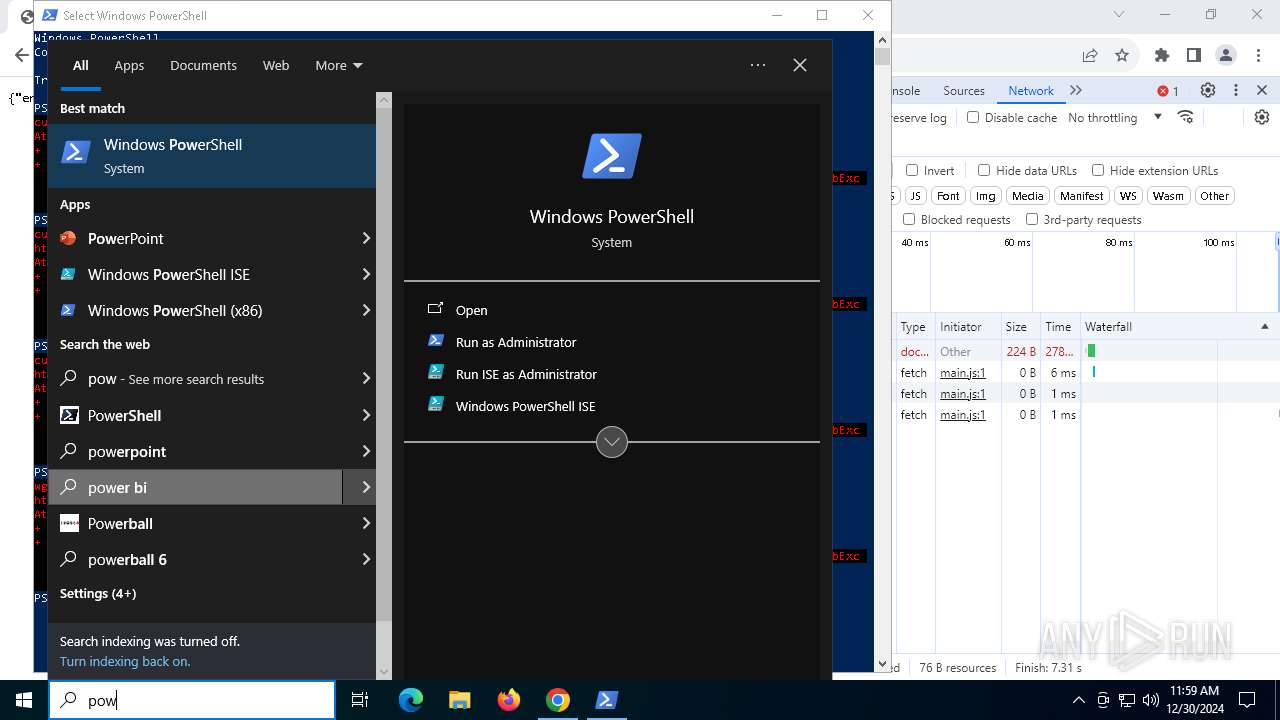Sort by the Waterfall column header
This screenshot has width=1280, height=720.
point(1178,327)
